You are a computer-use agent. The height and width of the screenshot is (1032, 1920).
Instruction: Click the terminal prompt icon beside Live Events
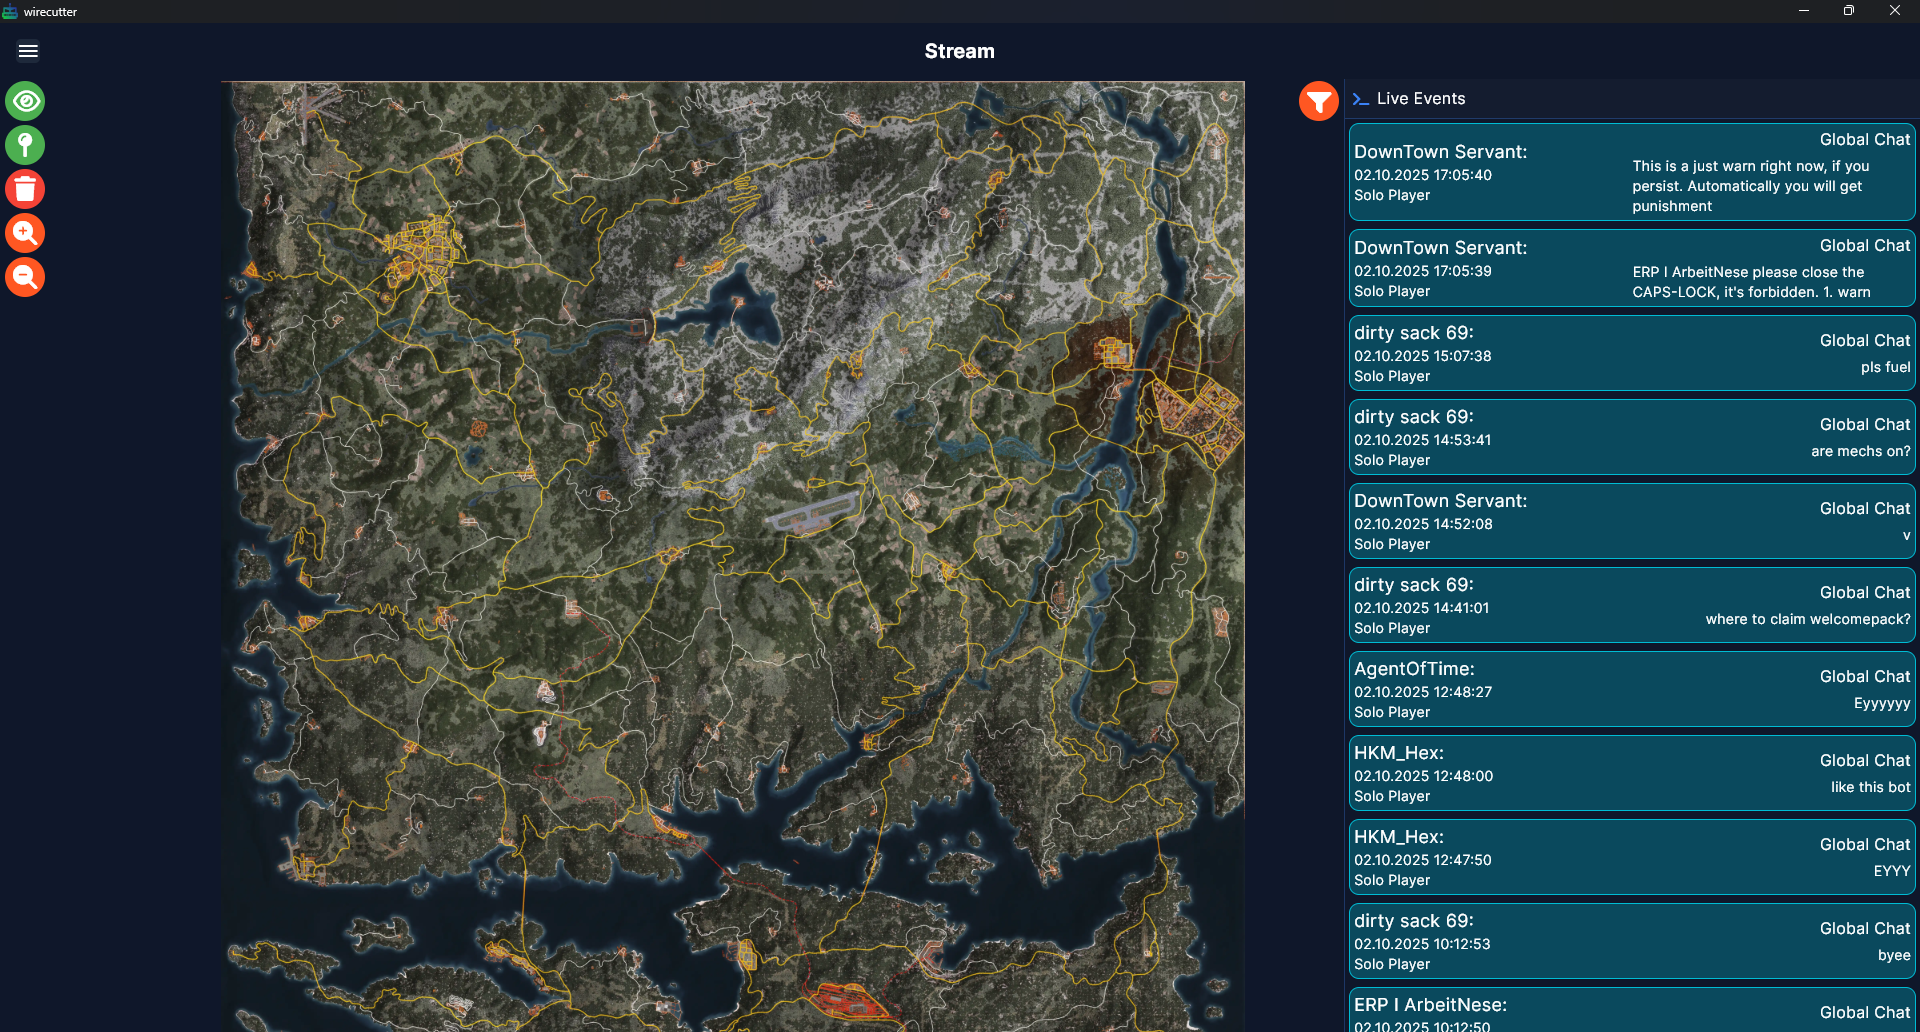(1360, 99)
